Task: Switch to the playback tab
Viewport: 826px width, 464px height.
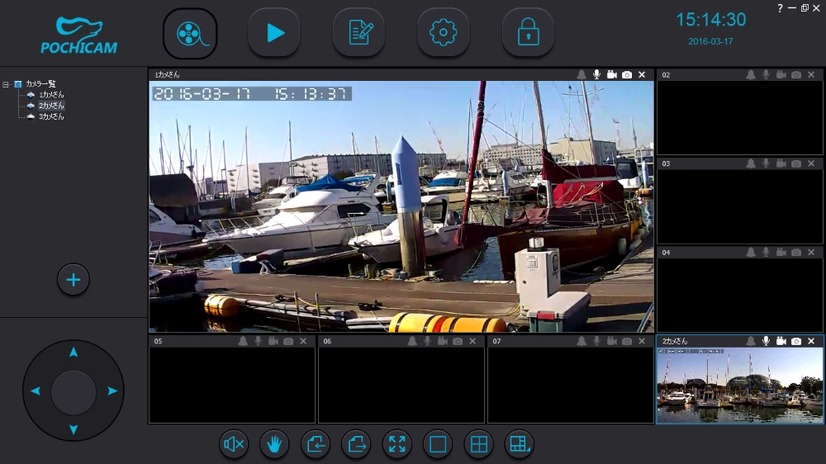Action: [274, 33]
